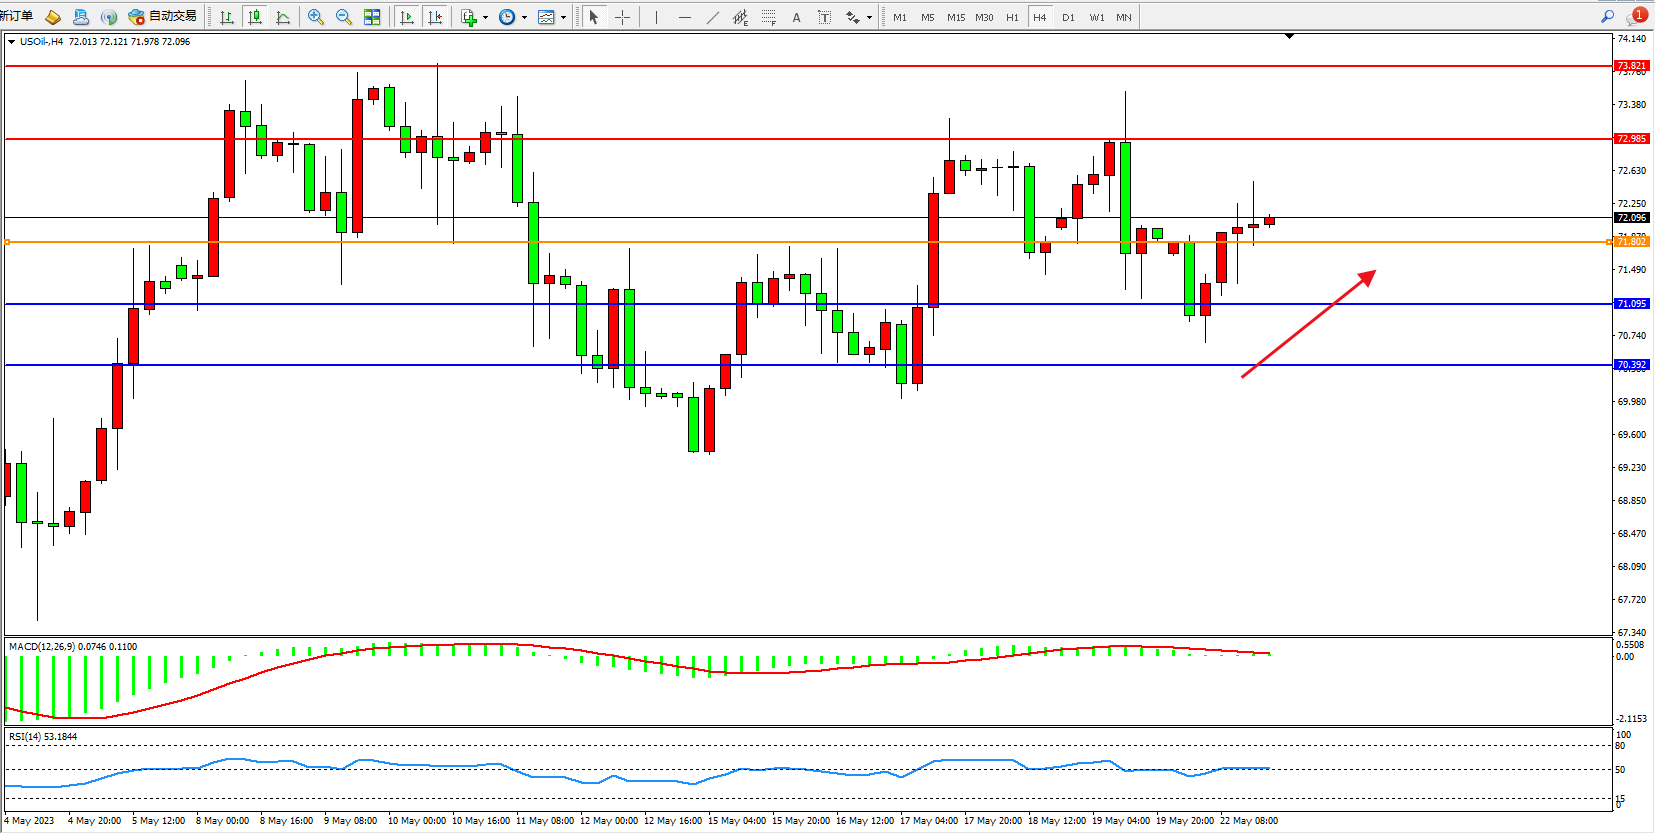Viewport: 1655px width, 834px height.
Task: Select the text label 'A' tool
Action: 796,17
